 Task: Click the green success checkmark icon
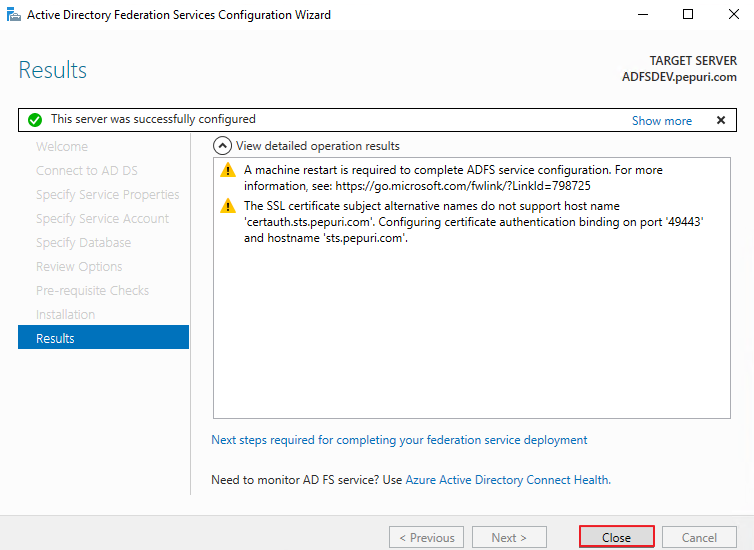(35, 120)
